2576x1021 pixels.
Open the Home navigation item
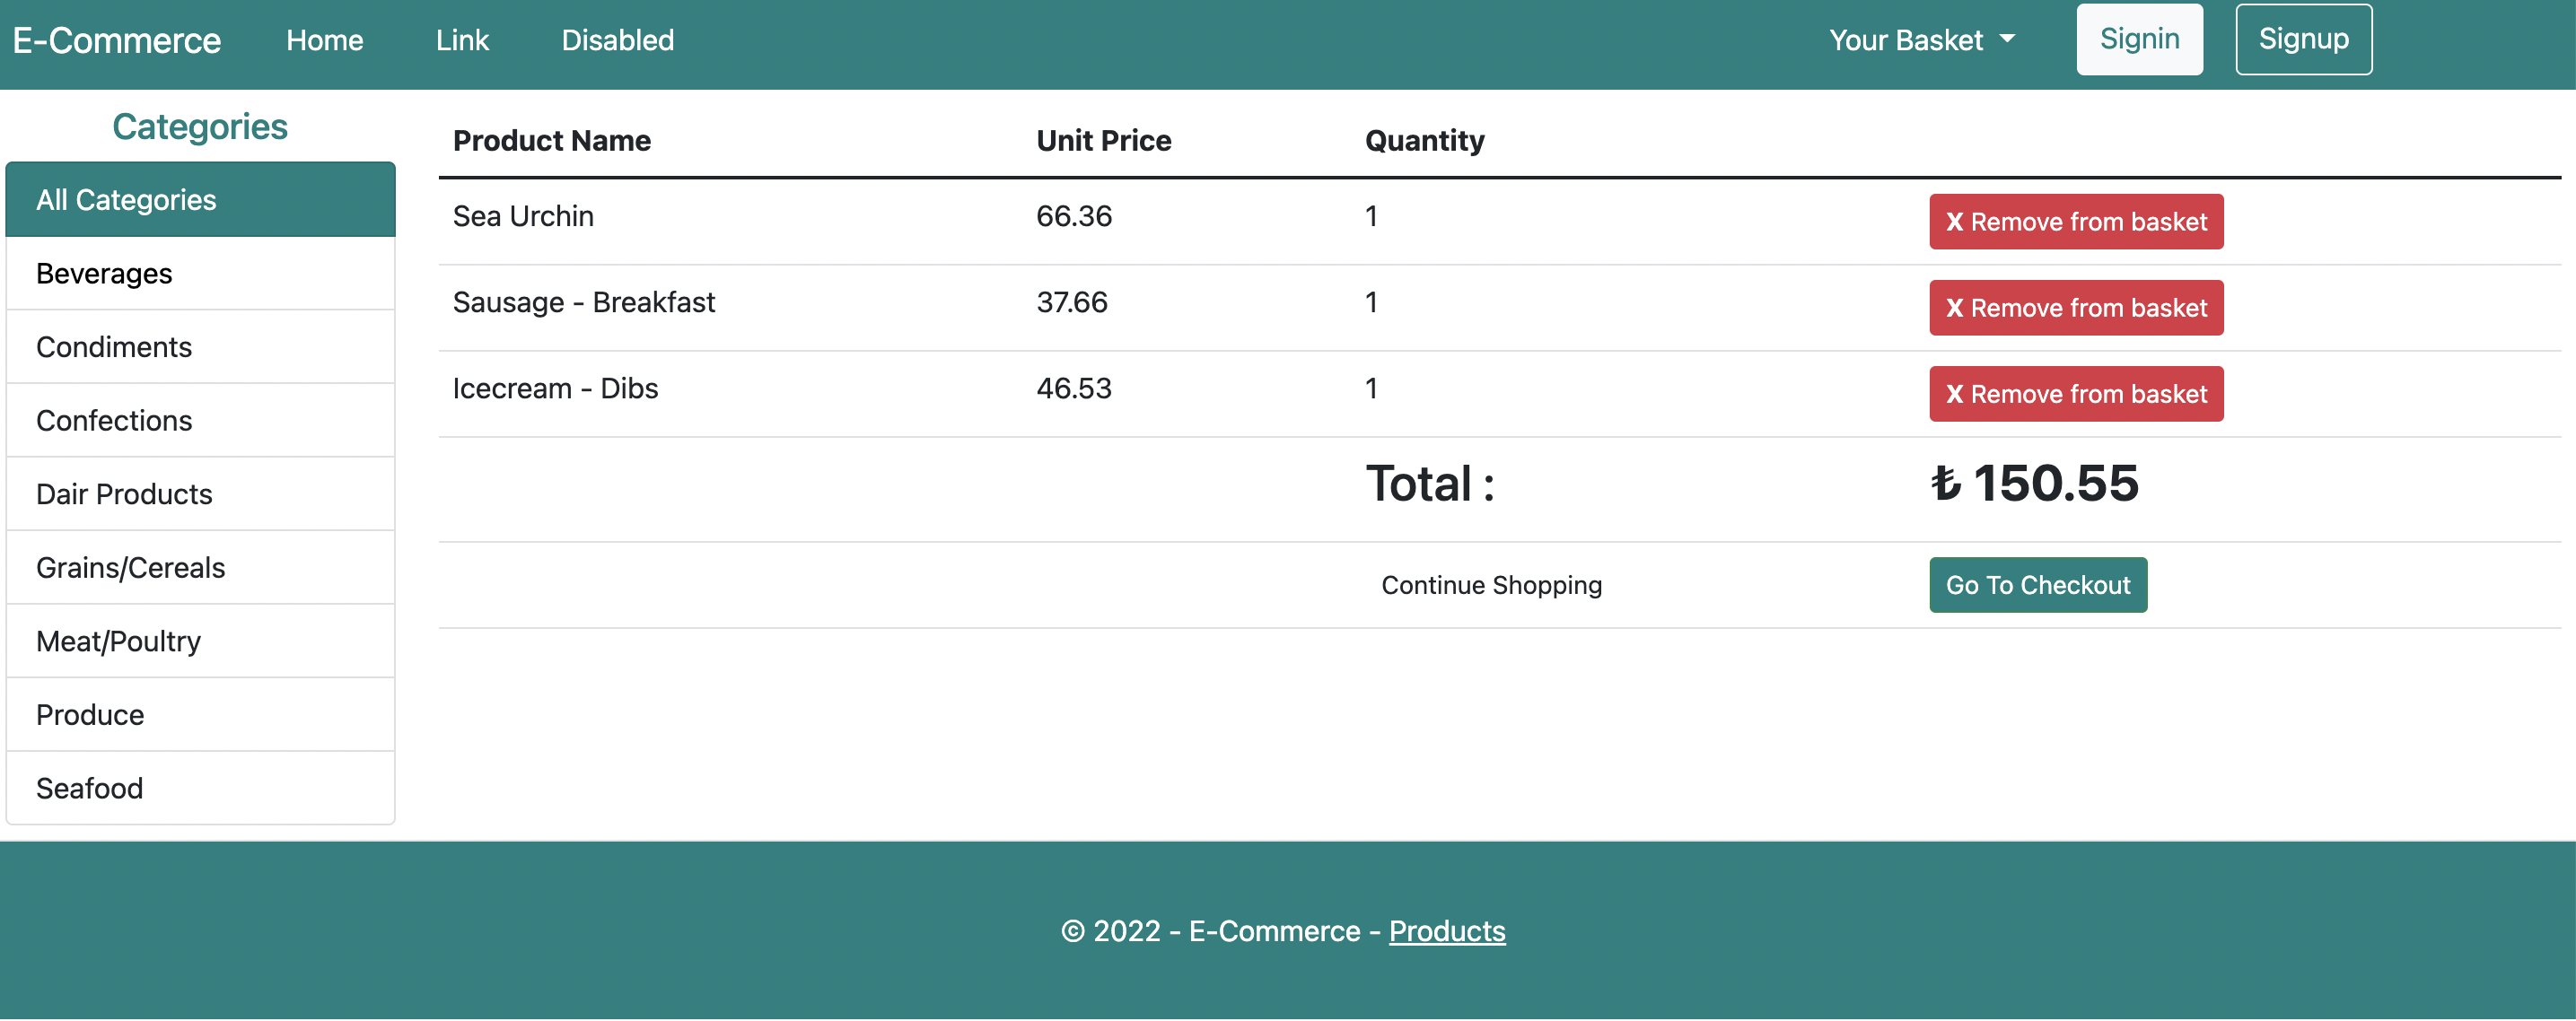tap(324, 40)
